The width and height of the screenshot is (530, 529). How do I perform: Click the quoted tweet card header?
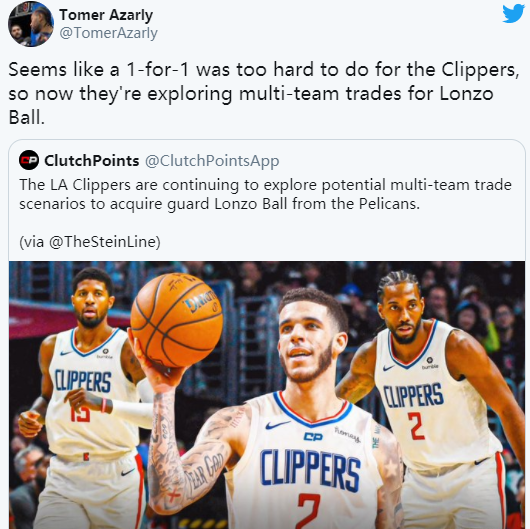[149, 161]
